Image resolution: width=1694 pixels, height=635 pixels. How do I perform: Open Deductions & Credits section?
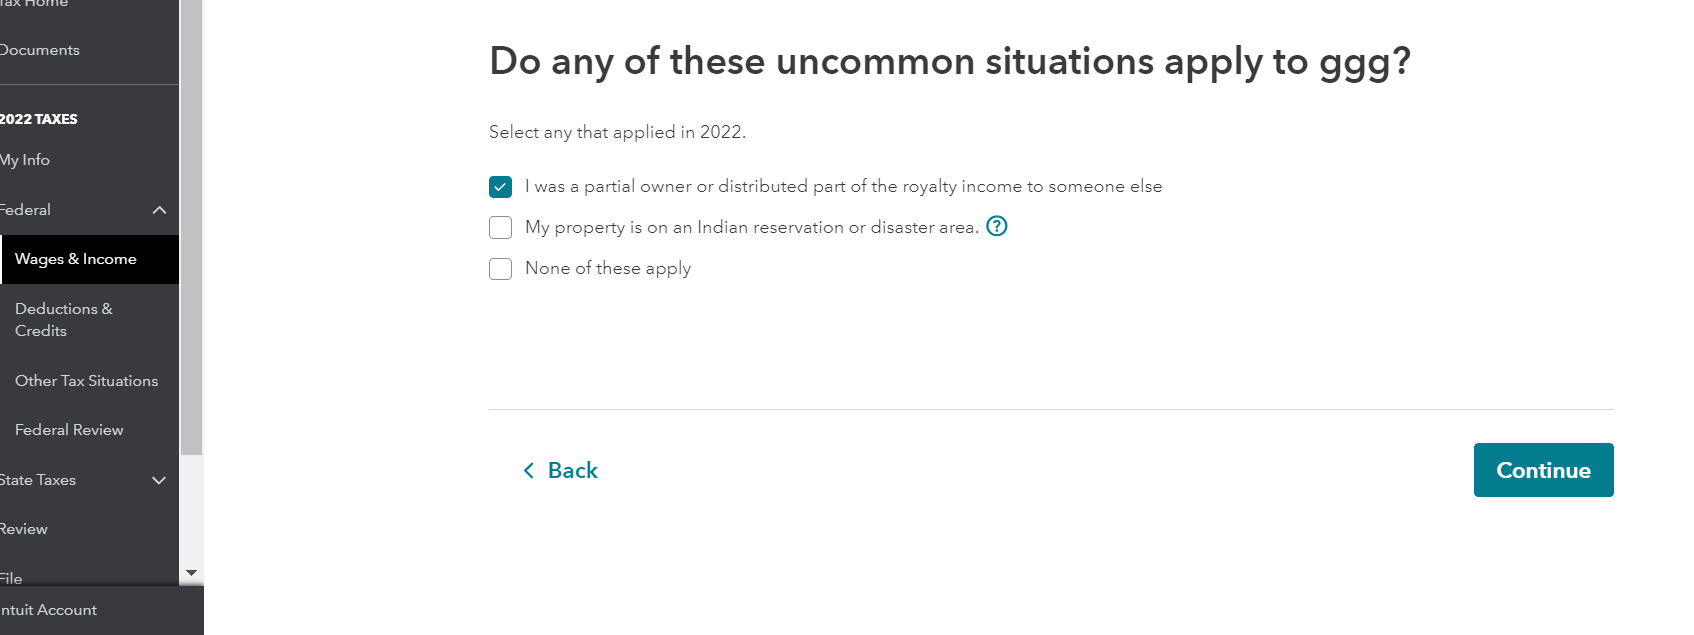pos(64,320)
